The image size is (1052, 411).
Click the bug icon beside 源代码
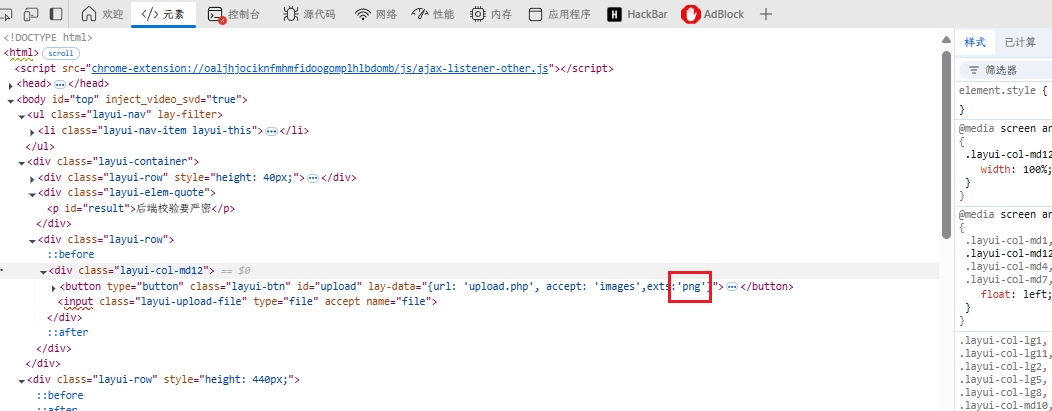[x=291, y=13]
